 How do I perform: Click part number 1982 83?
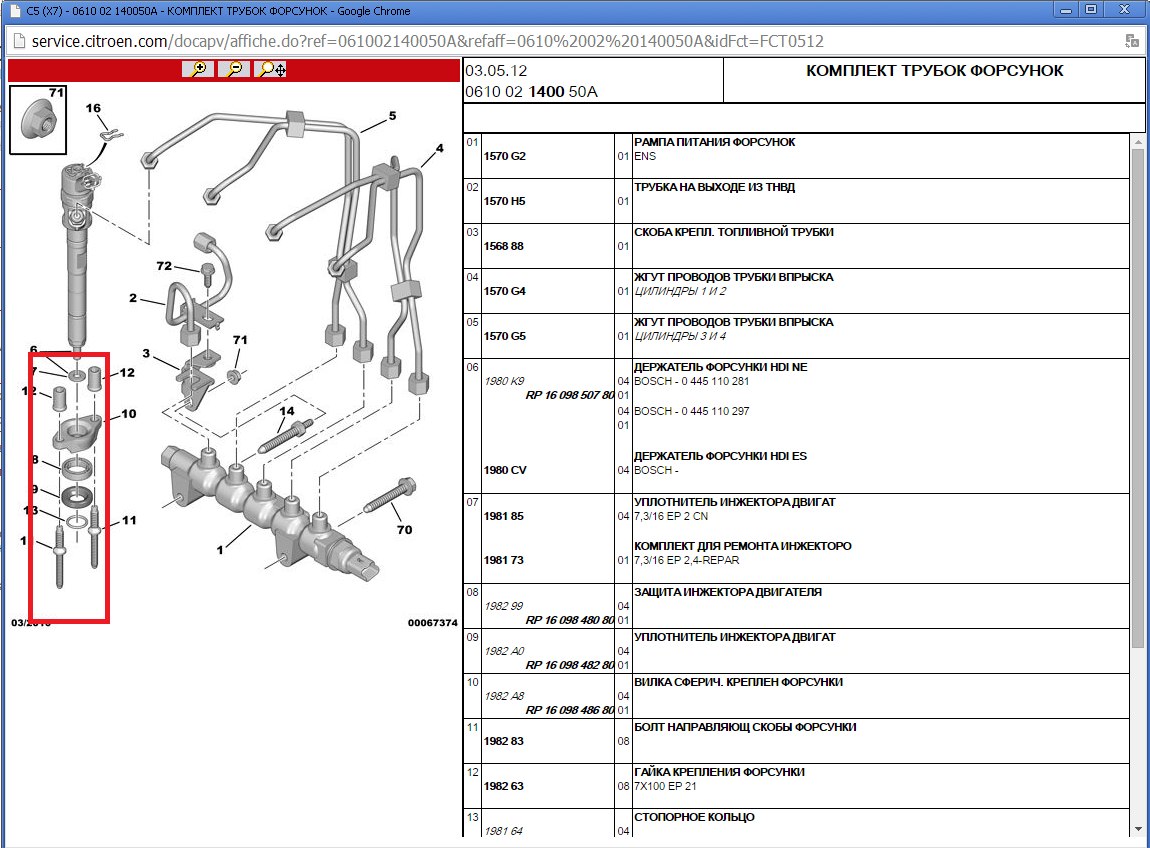click(x=502, y=742)
